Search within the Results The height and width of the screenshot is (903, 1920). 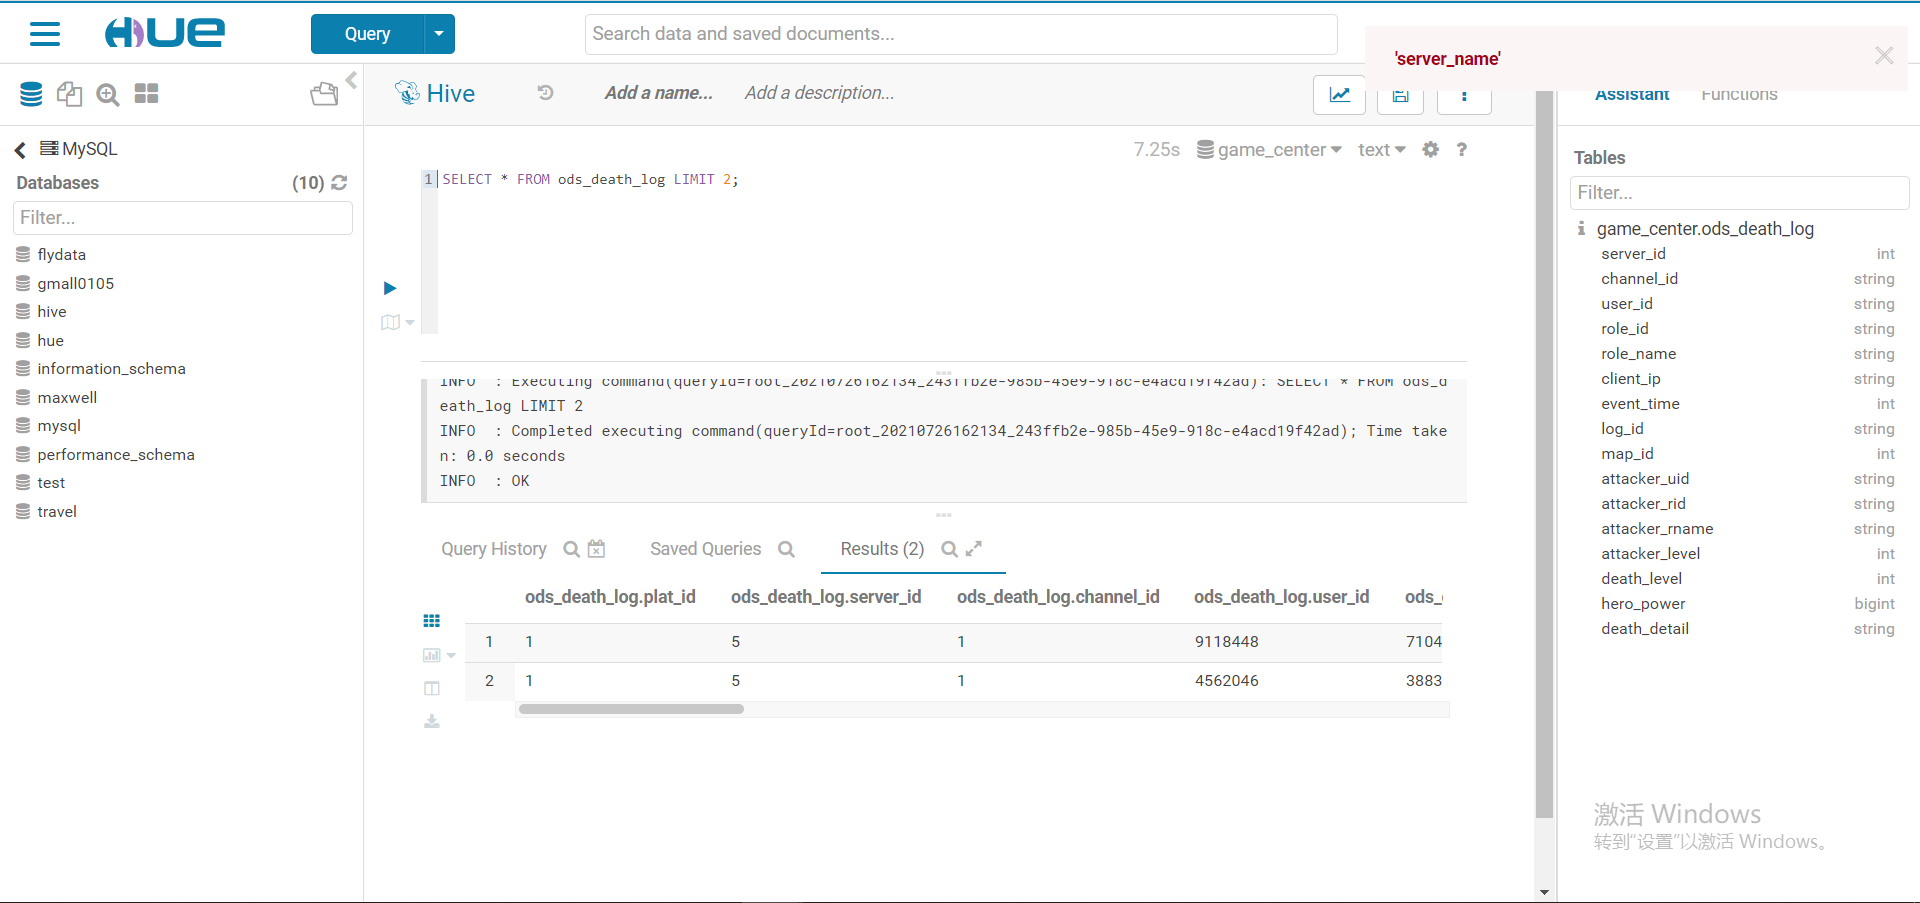[949, 549]
